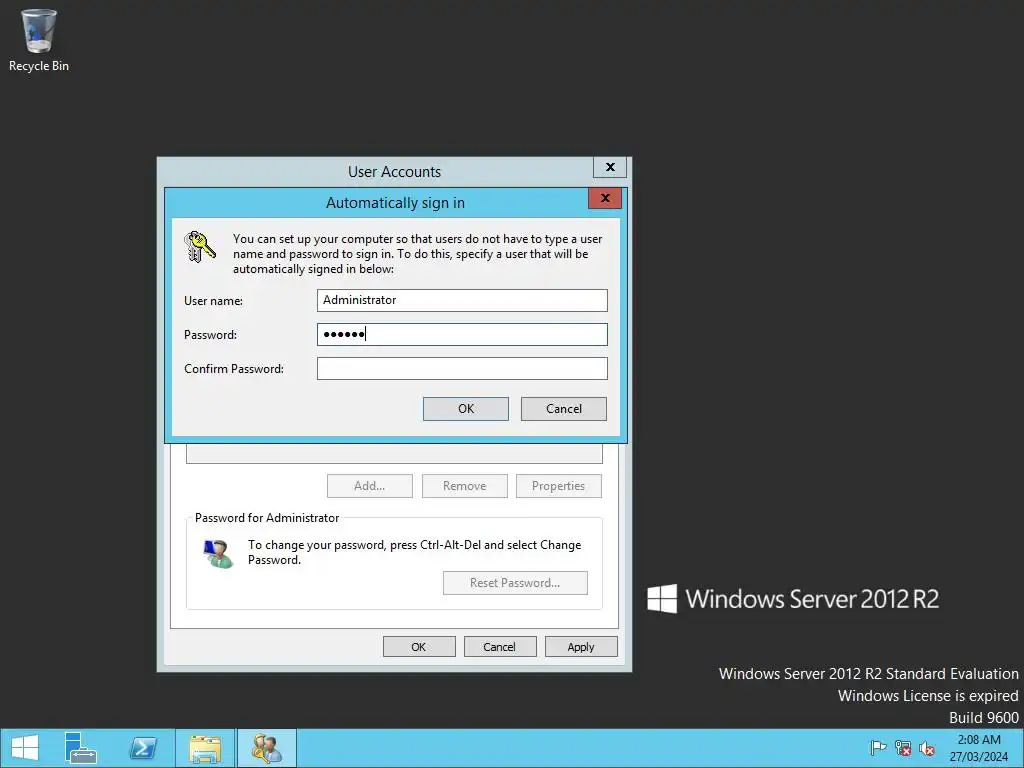This screenshot has width=1024, height=768.
Task: Click the Remove button in User Accounts
Action: click(464, 486)
